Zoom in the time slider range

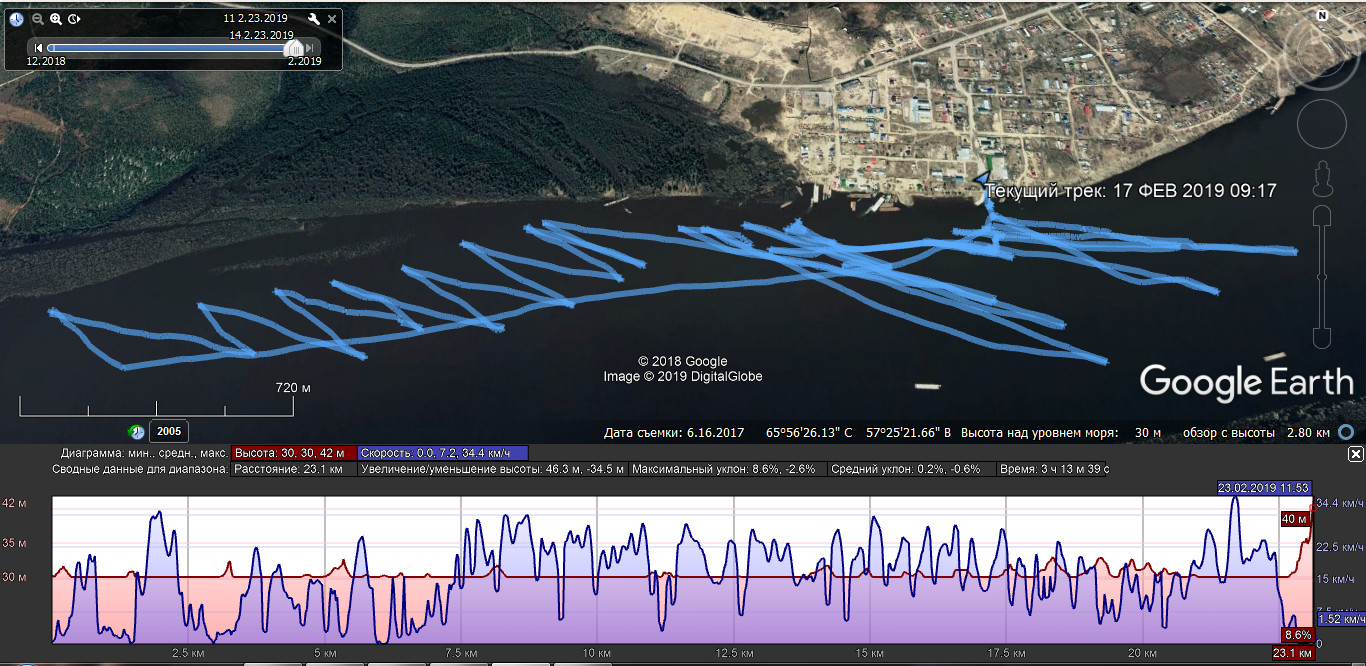point(56,19)
